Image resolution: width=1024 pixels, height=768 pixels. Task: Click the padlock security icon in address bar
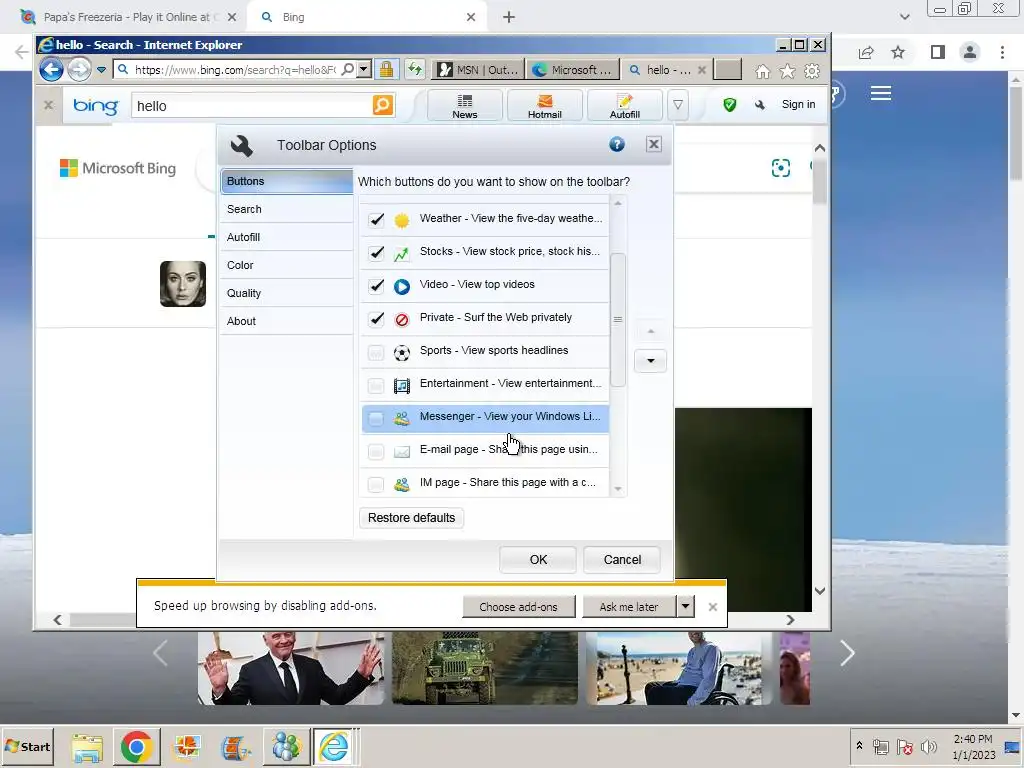[x=387, y=69]
